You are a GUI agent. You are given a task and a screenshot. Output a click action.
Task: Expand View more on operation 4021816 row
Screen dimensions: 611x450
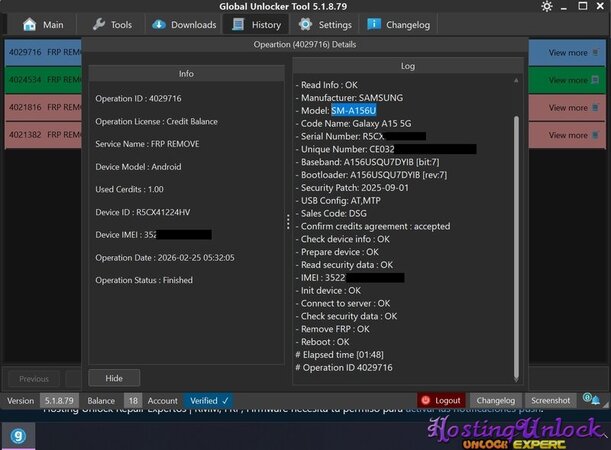572,107
